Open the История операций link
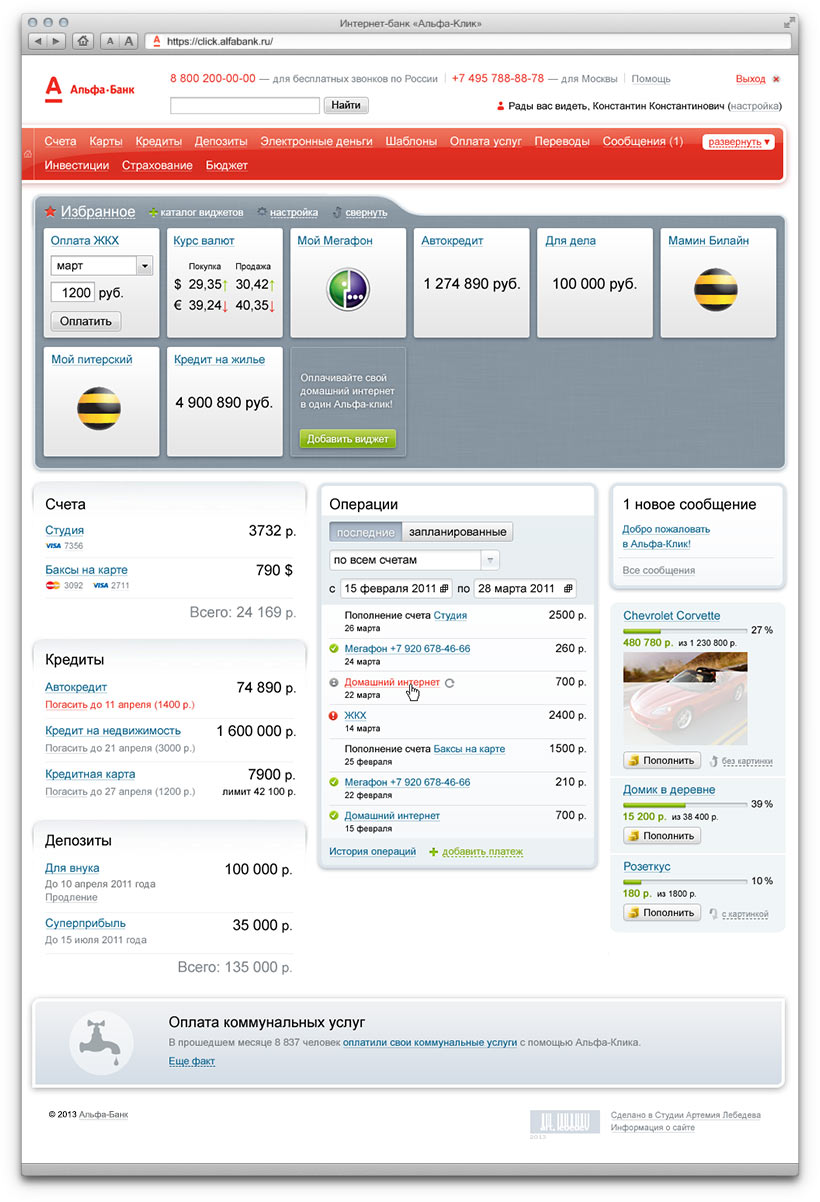This screenshot has height=1202, width=820. [x=372, y=852]
